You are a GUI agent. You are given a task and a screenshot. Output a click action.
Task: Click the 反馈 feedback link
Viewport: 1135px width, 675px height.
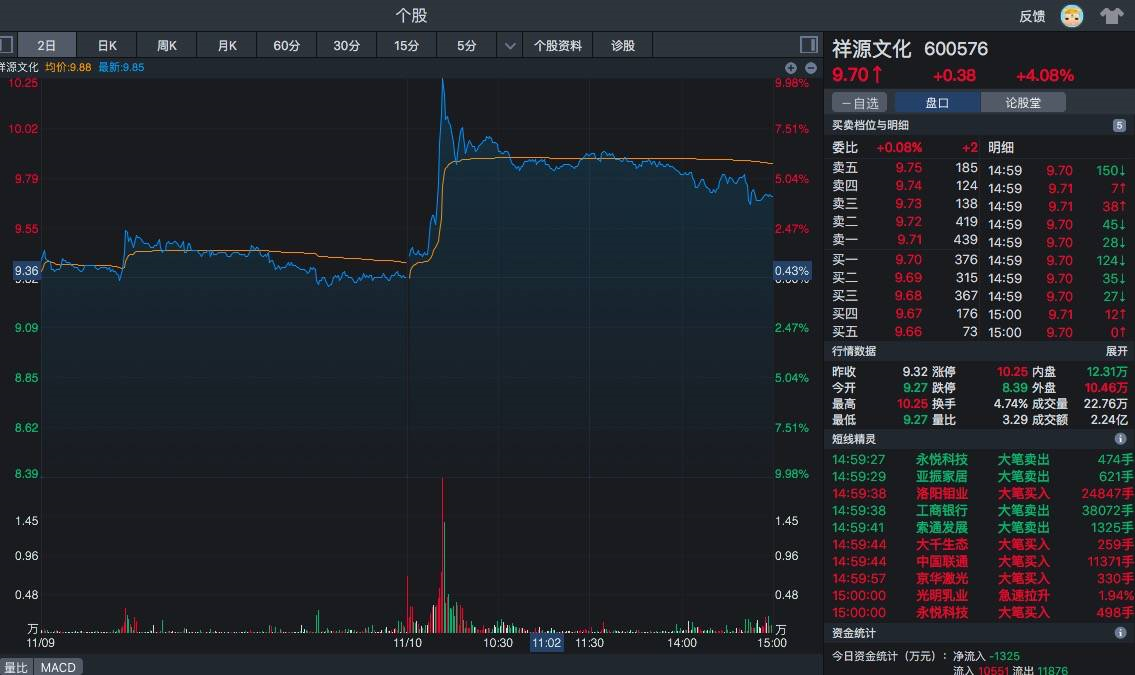[1032, 16]
